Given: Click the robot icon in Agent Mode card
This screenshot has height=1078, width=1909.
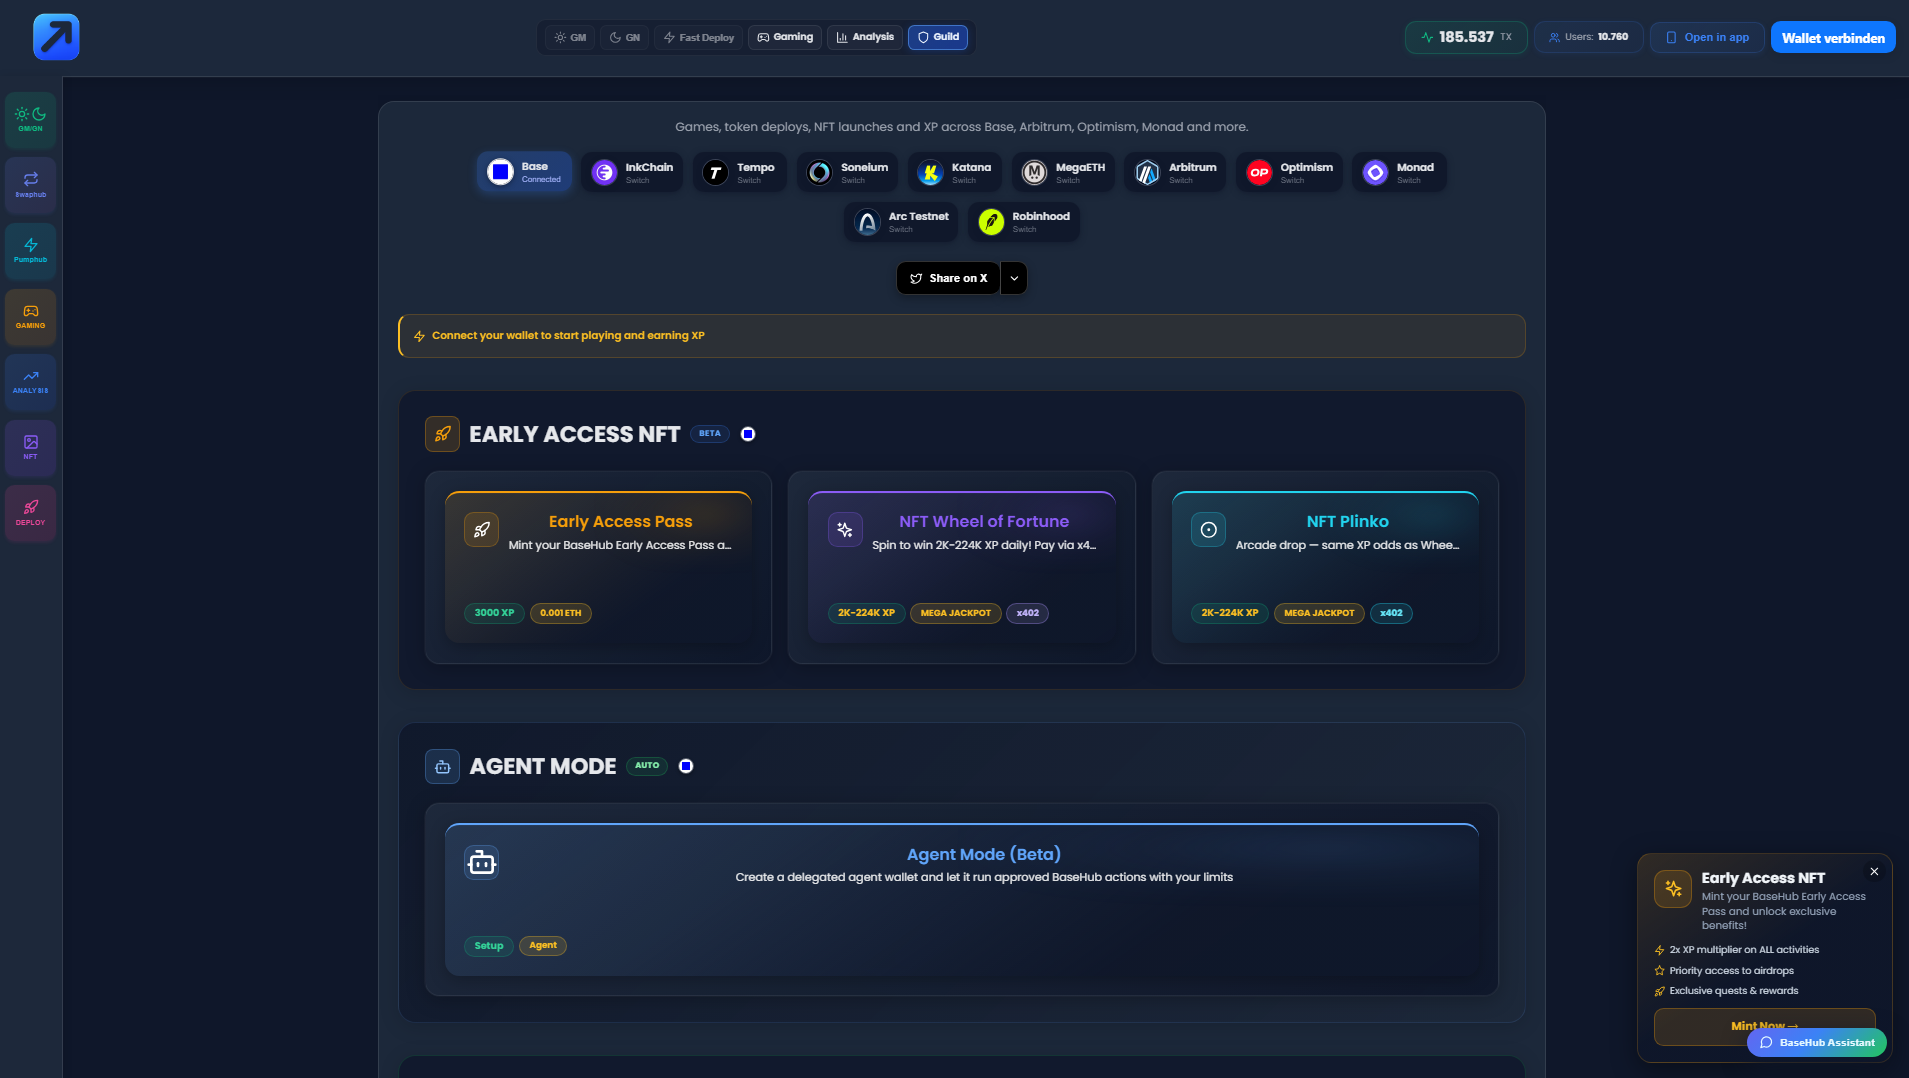Looking at the screenshot, I should (481, 862).
